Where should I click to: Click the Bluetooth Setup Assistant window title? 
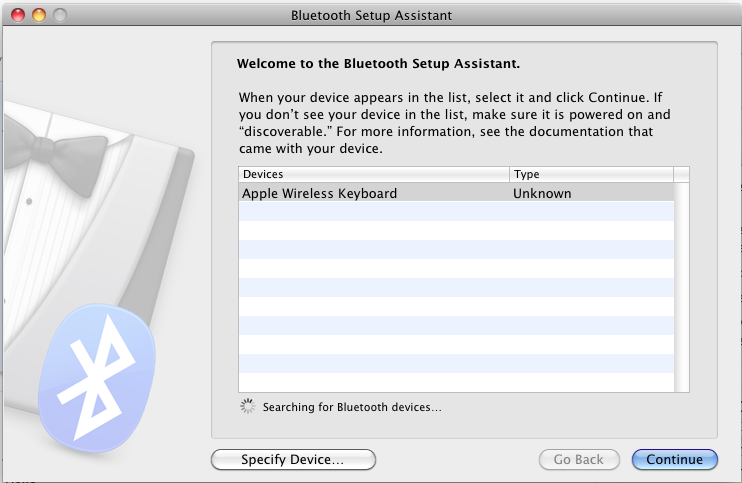point(371,16)
